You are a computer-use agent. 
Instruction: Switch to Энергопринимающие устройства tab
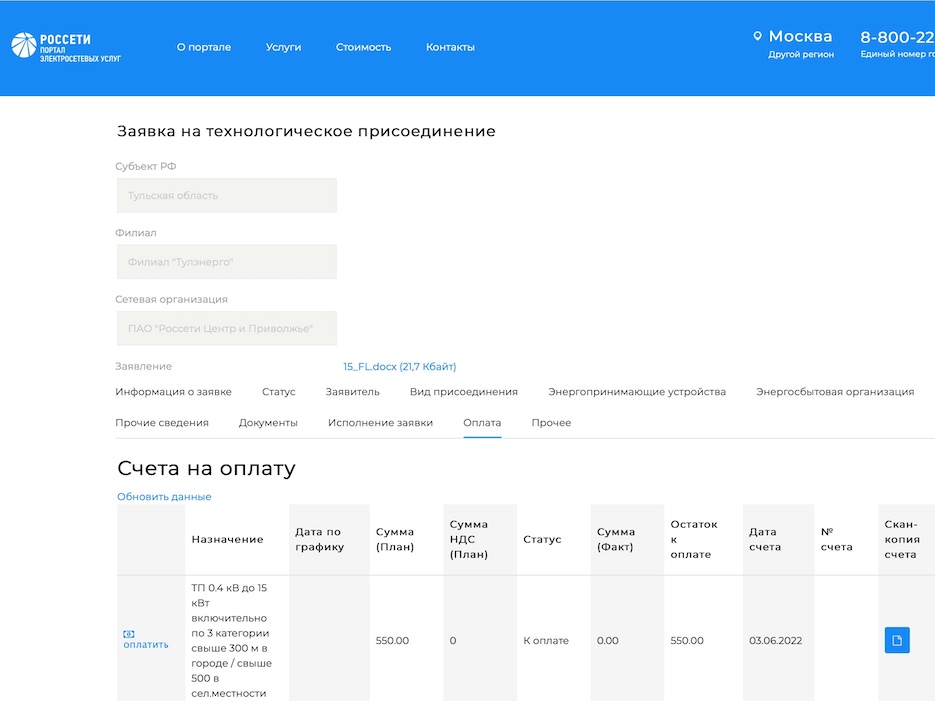[x=637, y=392]
